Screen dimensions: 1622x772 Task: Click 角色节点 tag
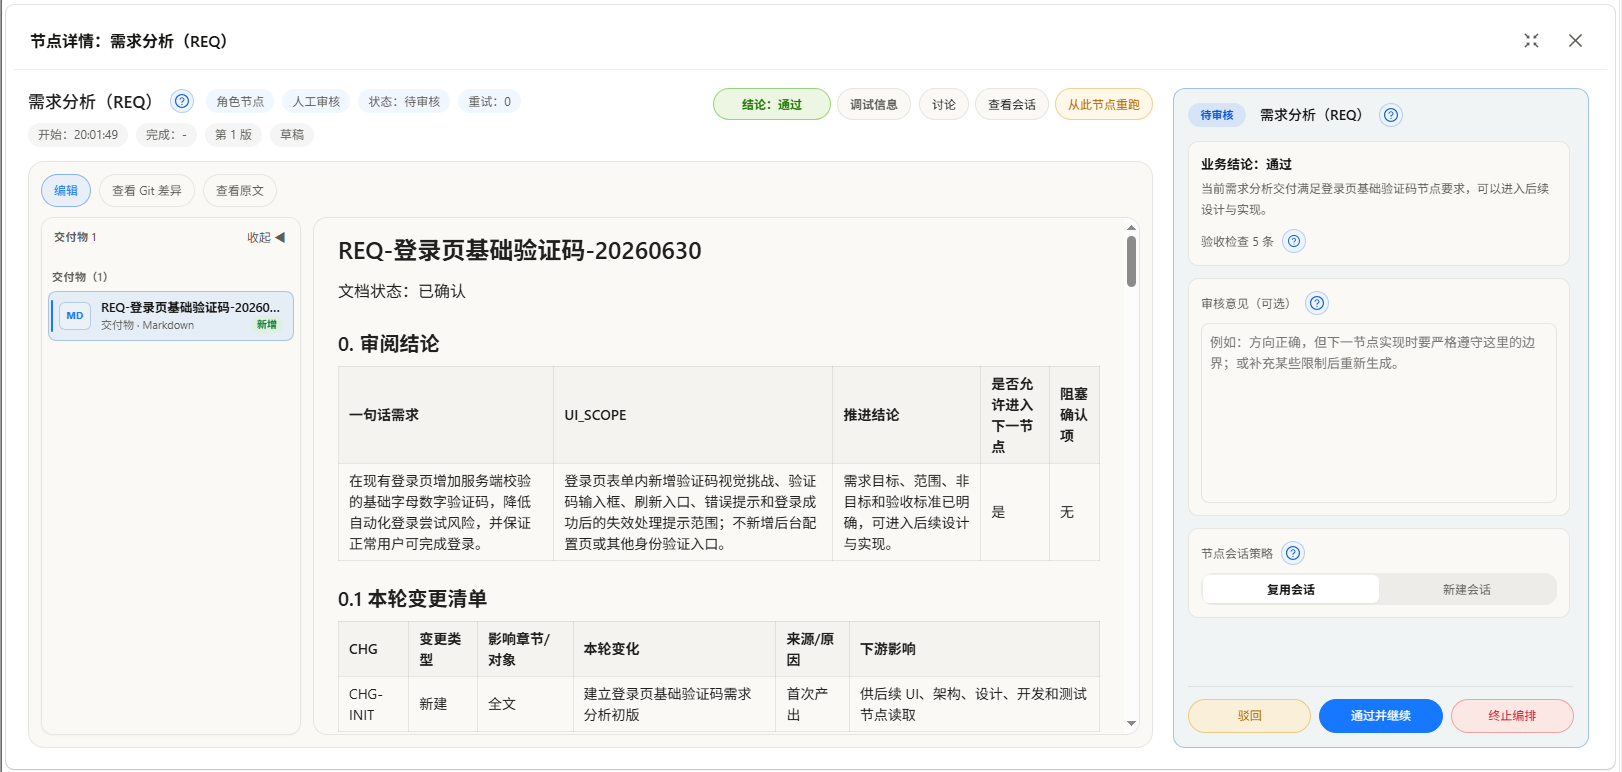(x=240, y=101)
